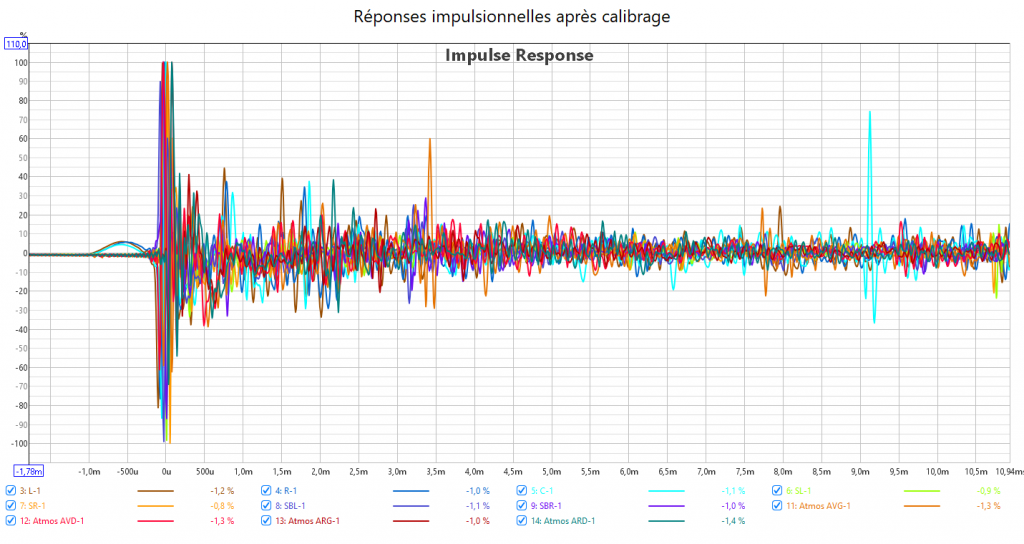Click the blue R-1 line swatch
Image resolution: width=1024 pixels, height=544 pixels.
pyautogui.click(x=411, y=492)
